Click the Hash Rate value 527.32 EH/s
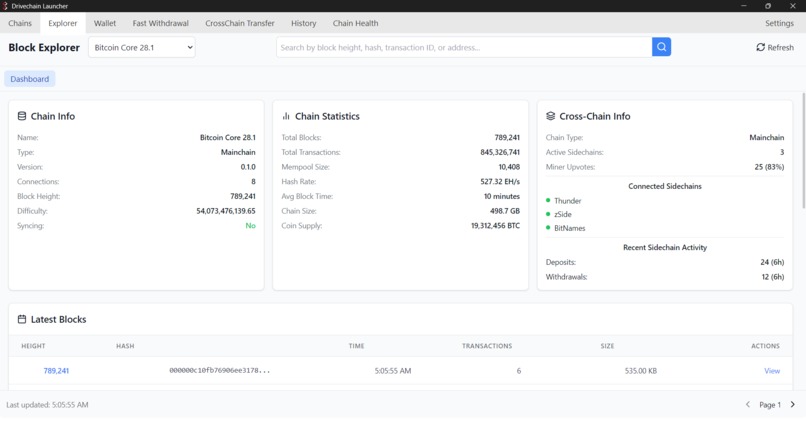Viewport: 806px width, 428px height. pyautogui.click(x=500, y=181)
